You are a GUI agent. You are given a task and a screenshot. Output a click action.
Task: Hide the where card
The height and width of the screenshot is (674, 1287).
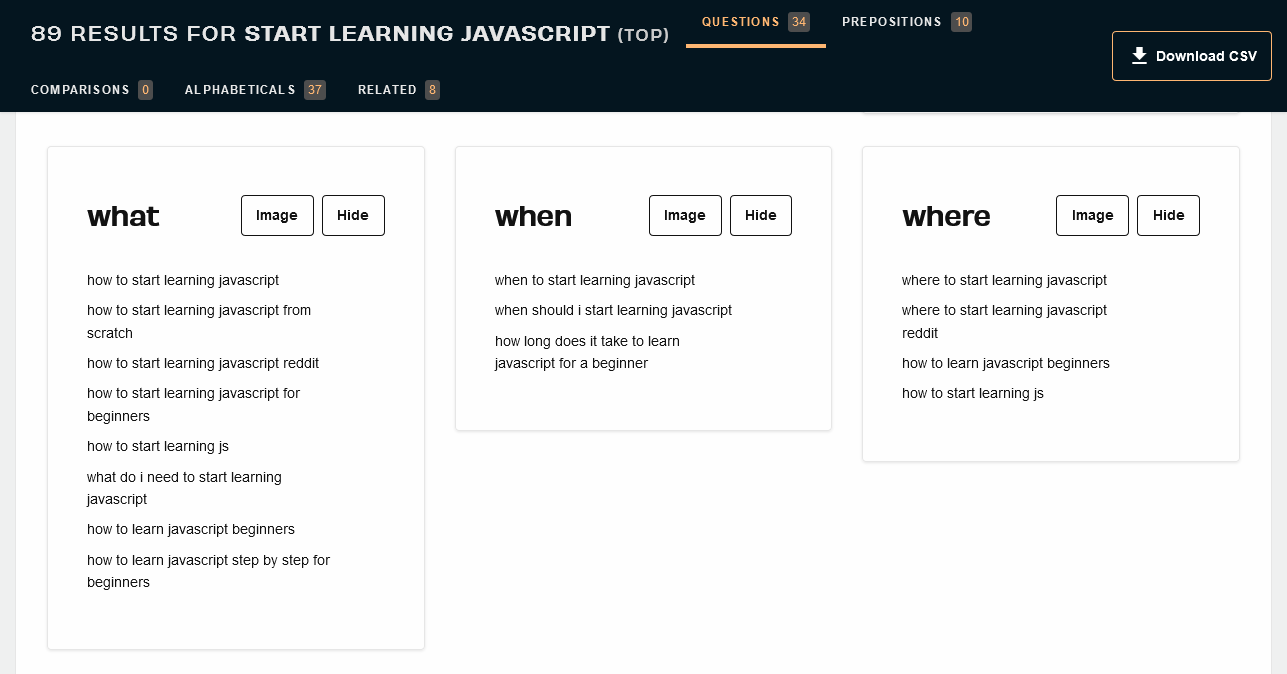[1168, 215]
